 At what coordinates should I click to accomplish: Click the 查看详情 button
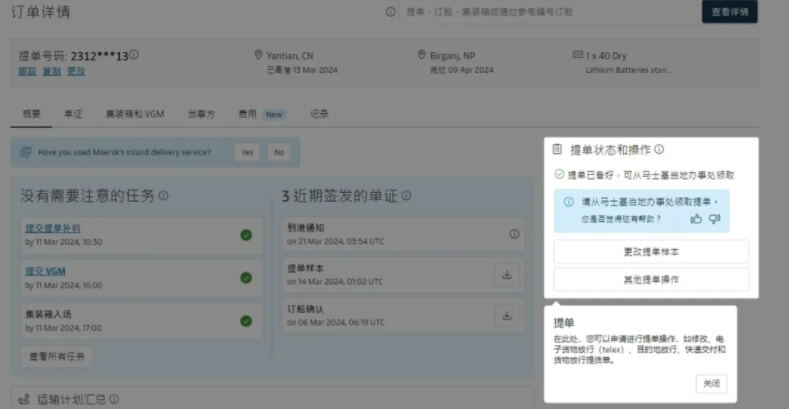coord(730,12)
